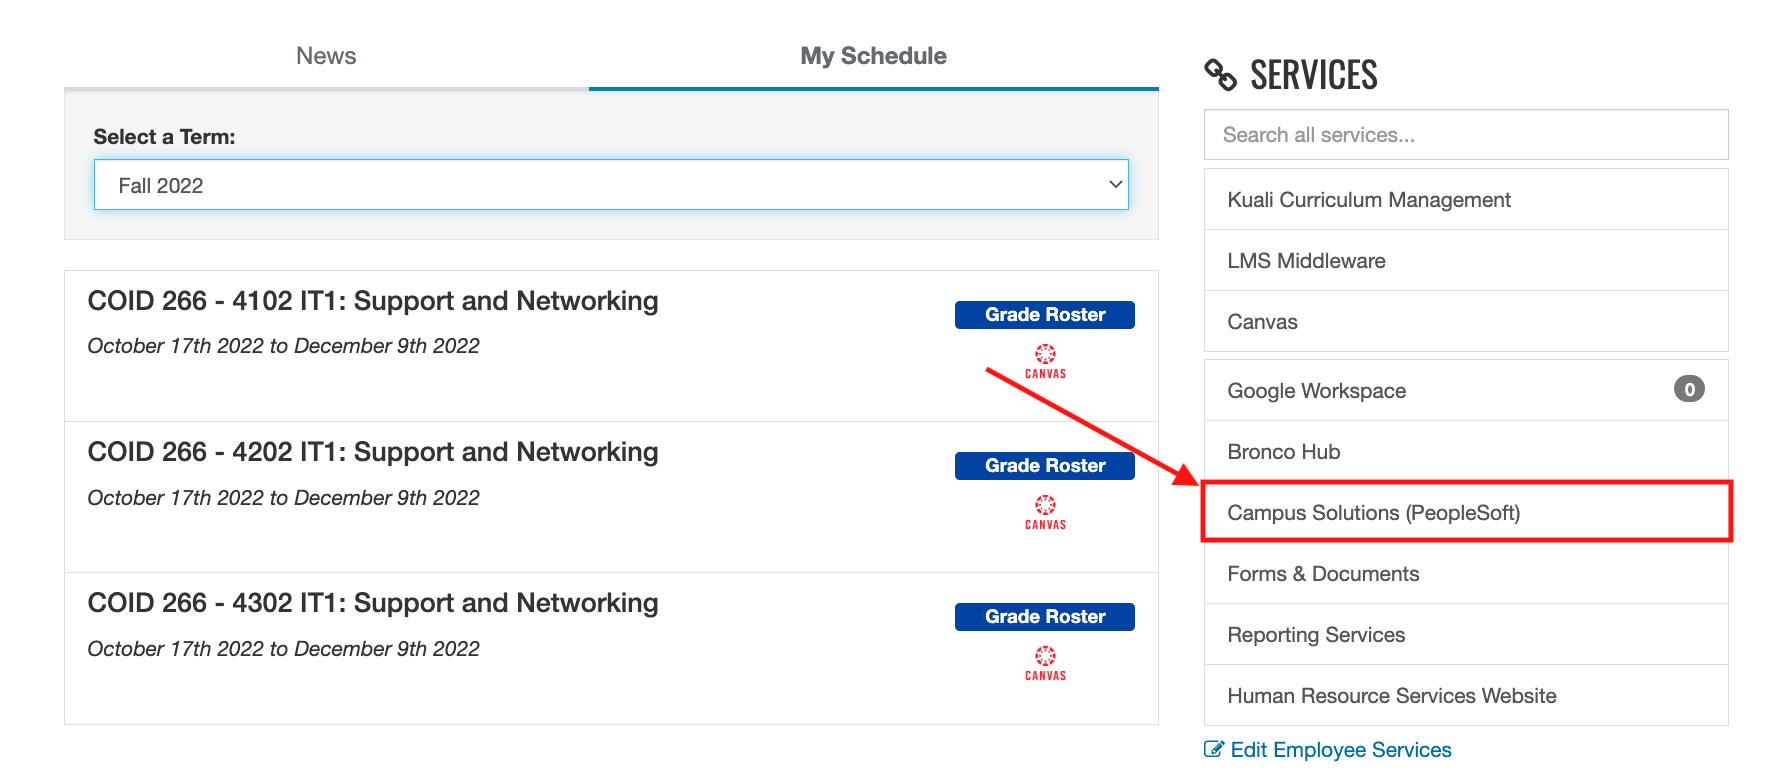The height and width of the screenshot is (781, 1778).
Task: Open Canvas icon for COID 266 - 4102
Action: pos(1045,361)
